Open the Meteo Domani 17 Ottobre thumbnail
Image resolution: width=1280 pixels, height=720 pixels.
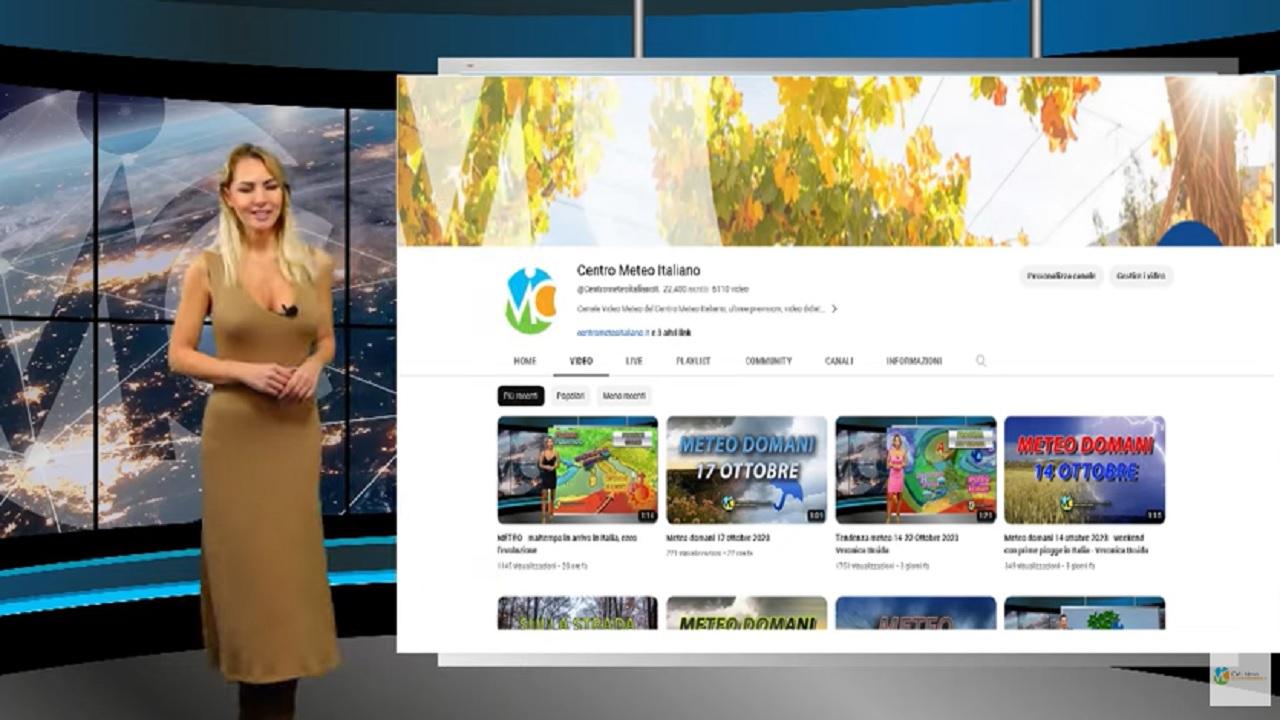click(747, 470)
